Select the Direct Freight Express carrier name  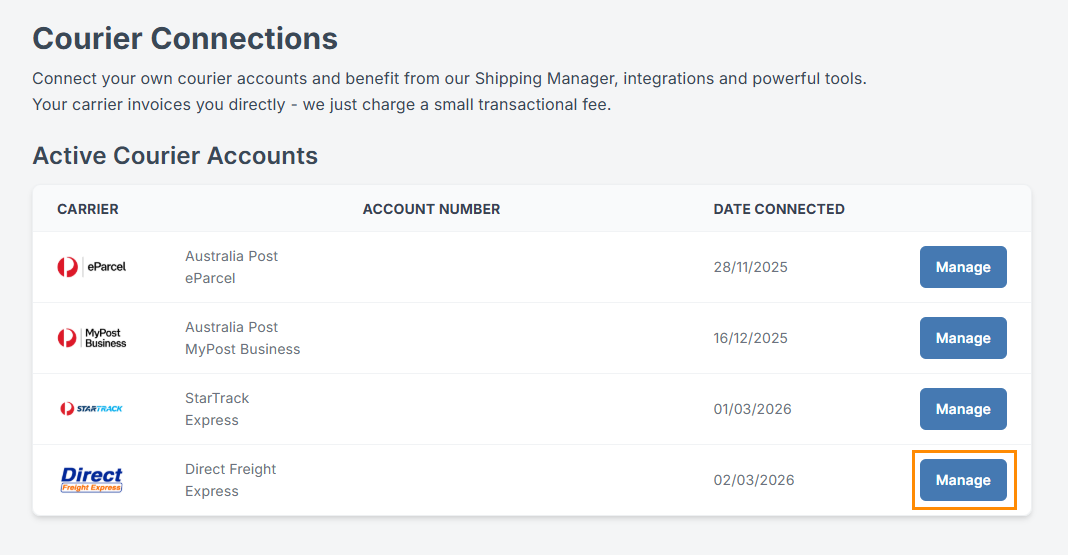coord(230,480)
